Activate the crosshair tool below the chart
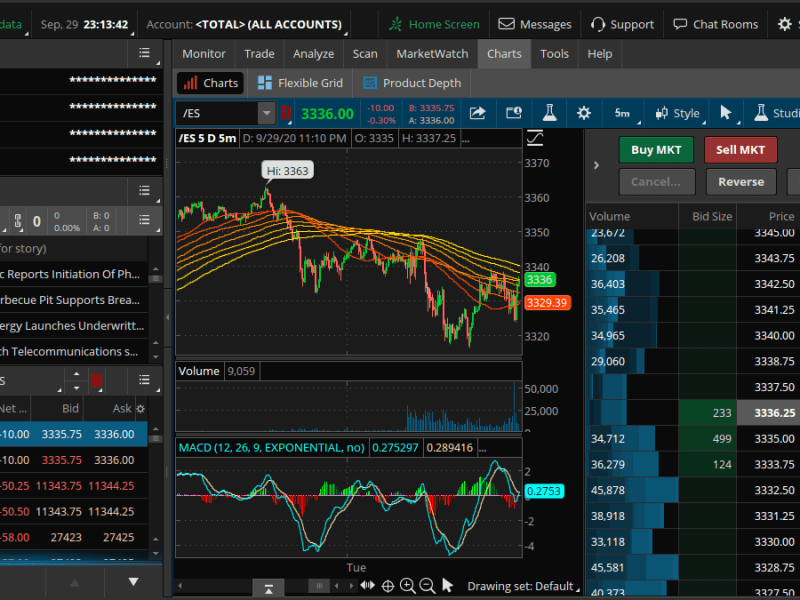 coord(389,585)
